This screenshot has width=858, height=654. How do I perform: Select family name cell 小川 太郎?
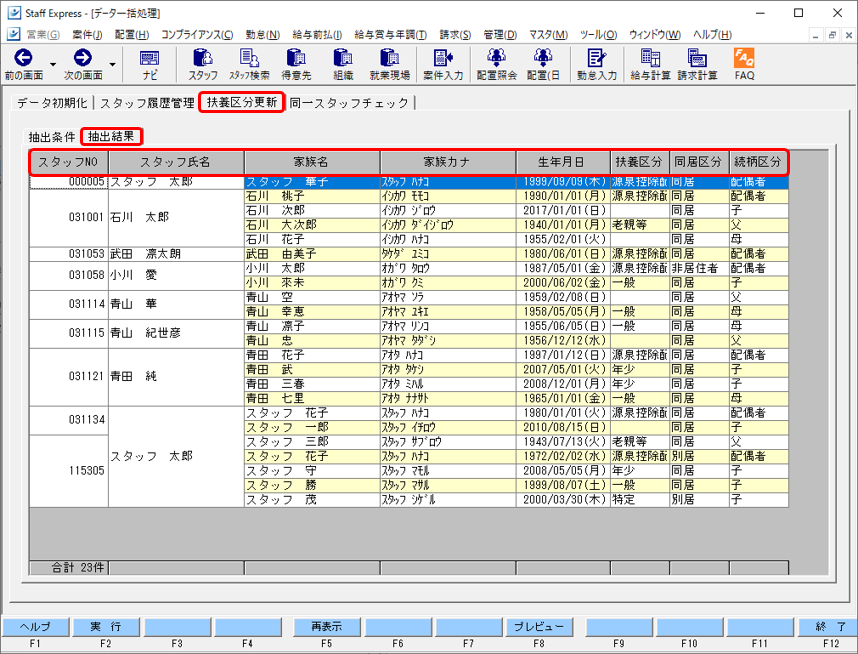click(312, 268)
